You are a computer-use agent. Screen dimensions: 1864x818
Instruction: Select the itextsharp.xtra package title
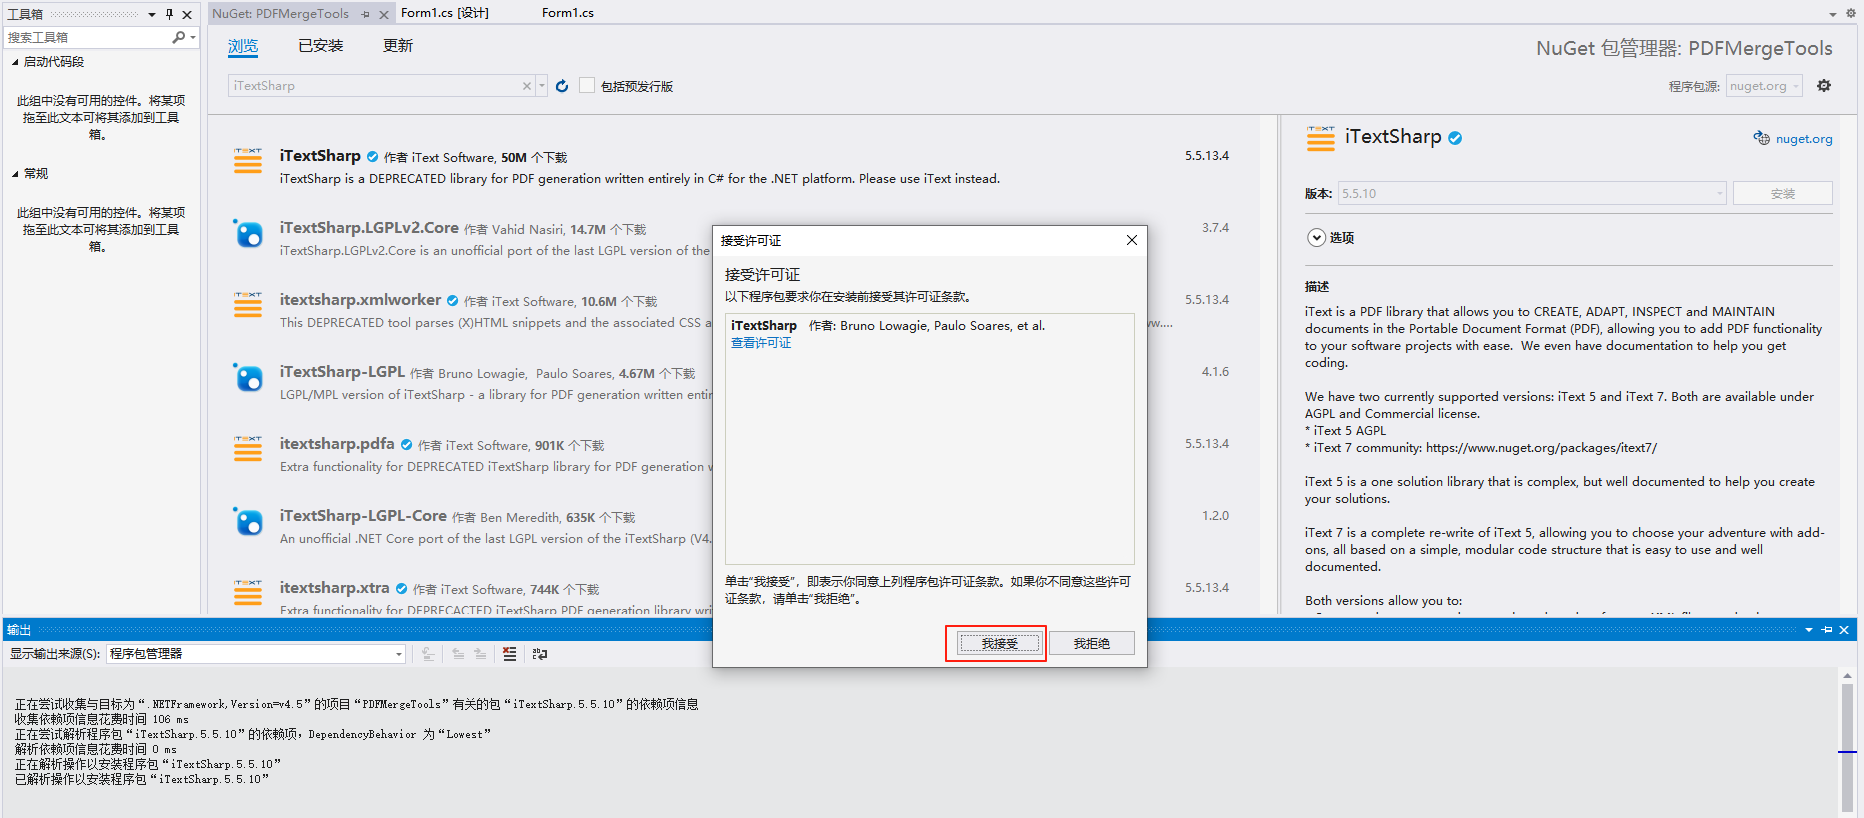[x=334, y=588]
